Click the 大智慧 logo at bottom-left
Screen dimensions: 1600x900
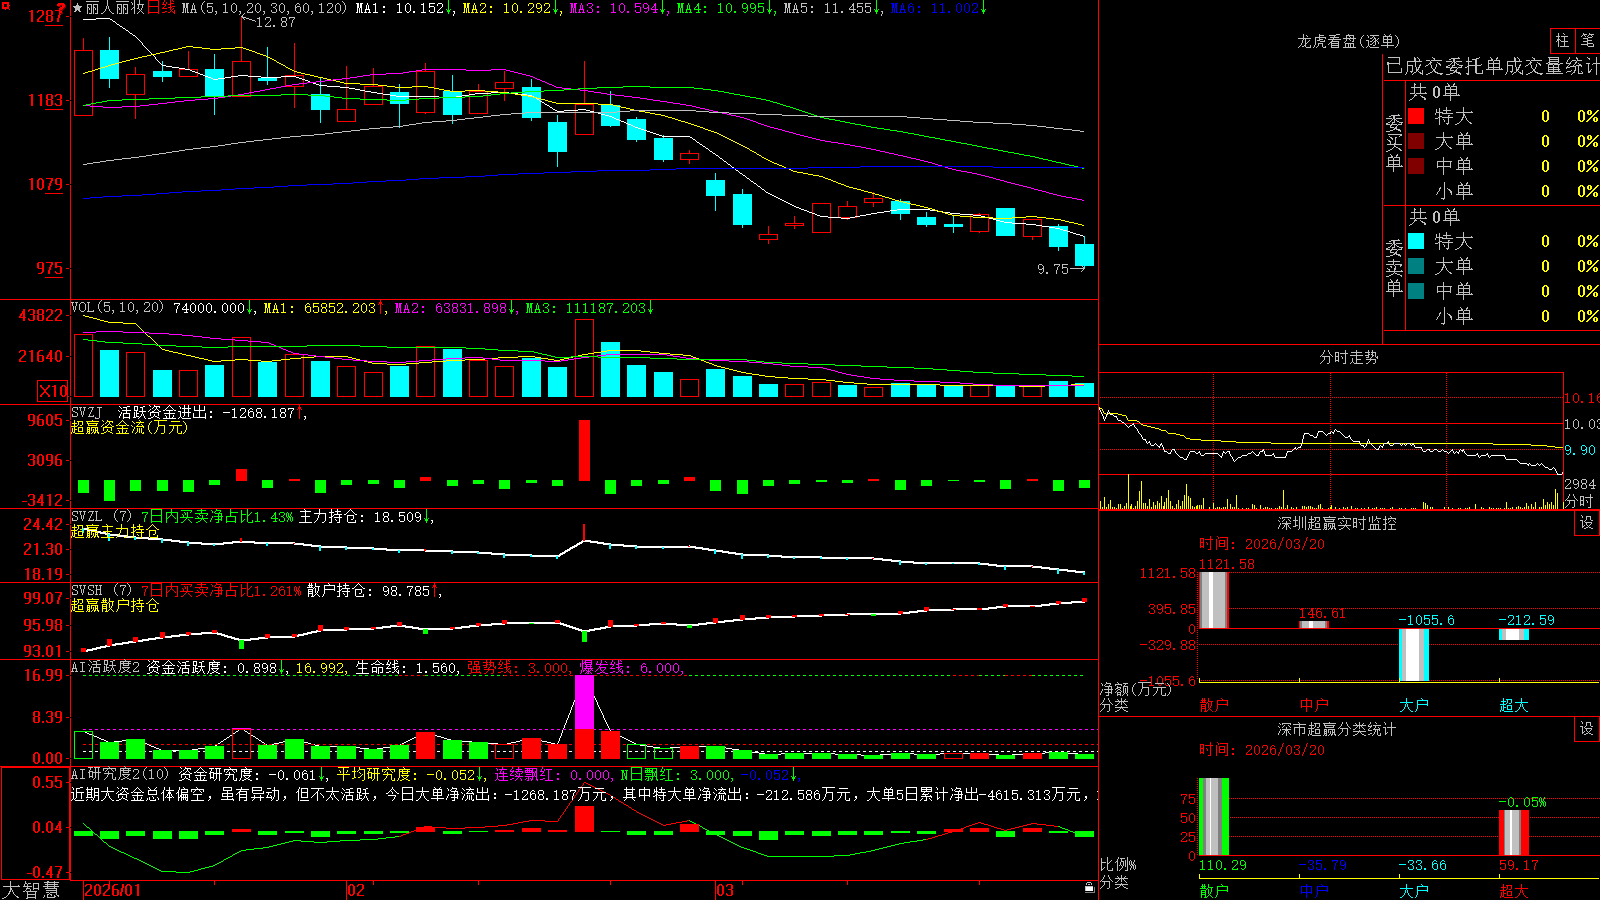click(31, 890)
